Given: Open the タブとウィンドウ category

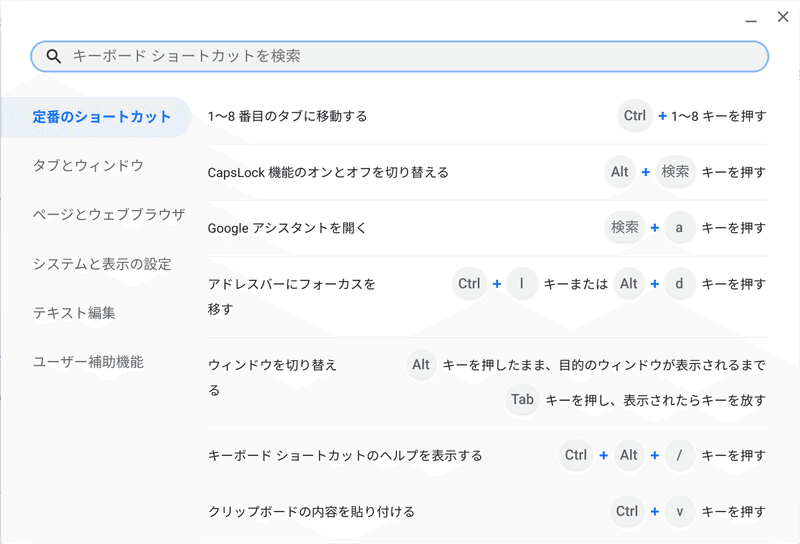Looking at the screenshot, I should (x=88, y=165).
